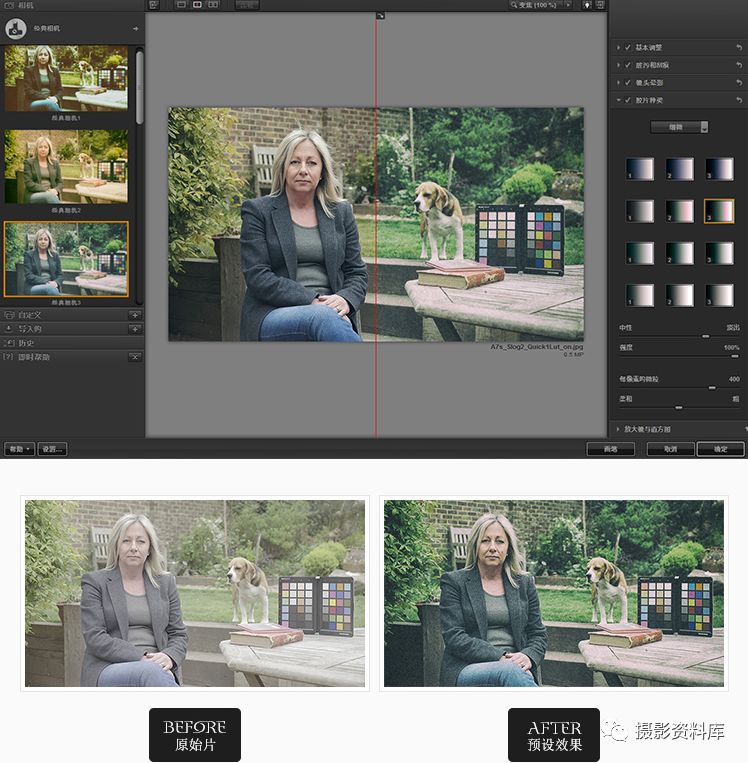
Task: Click the zoom magnifier (100%) control
Action: [534, 5]
